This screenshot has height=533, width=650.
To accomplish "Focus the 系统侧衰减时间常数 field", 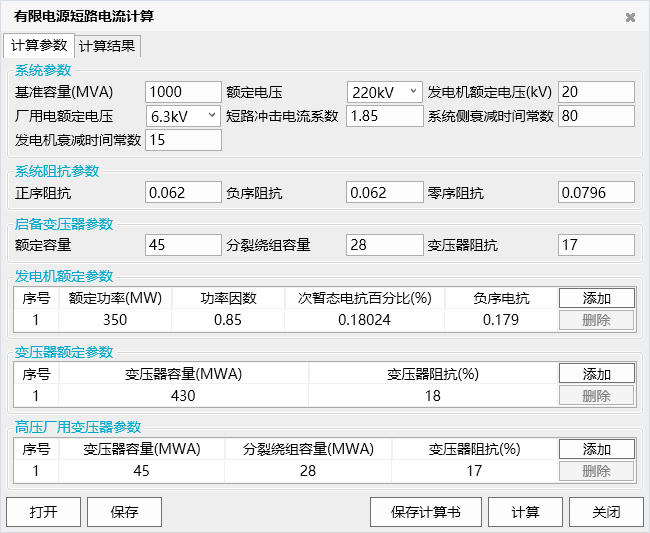I will click(x=596, y=116).
